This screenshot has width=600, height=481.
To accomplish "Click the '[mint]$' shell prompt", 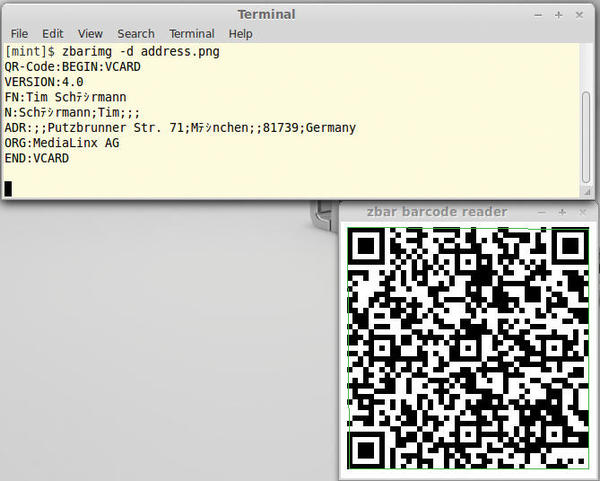I will click(30, 51).
